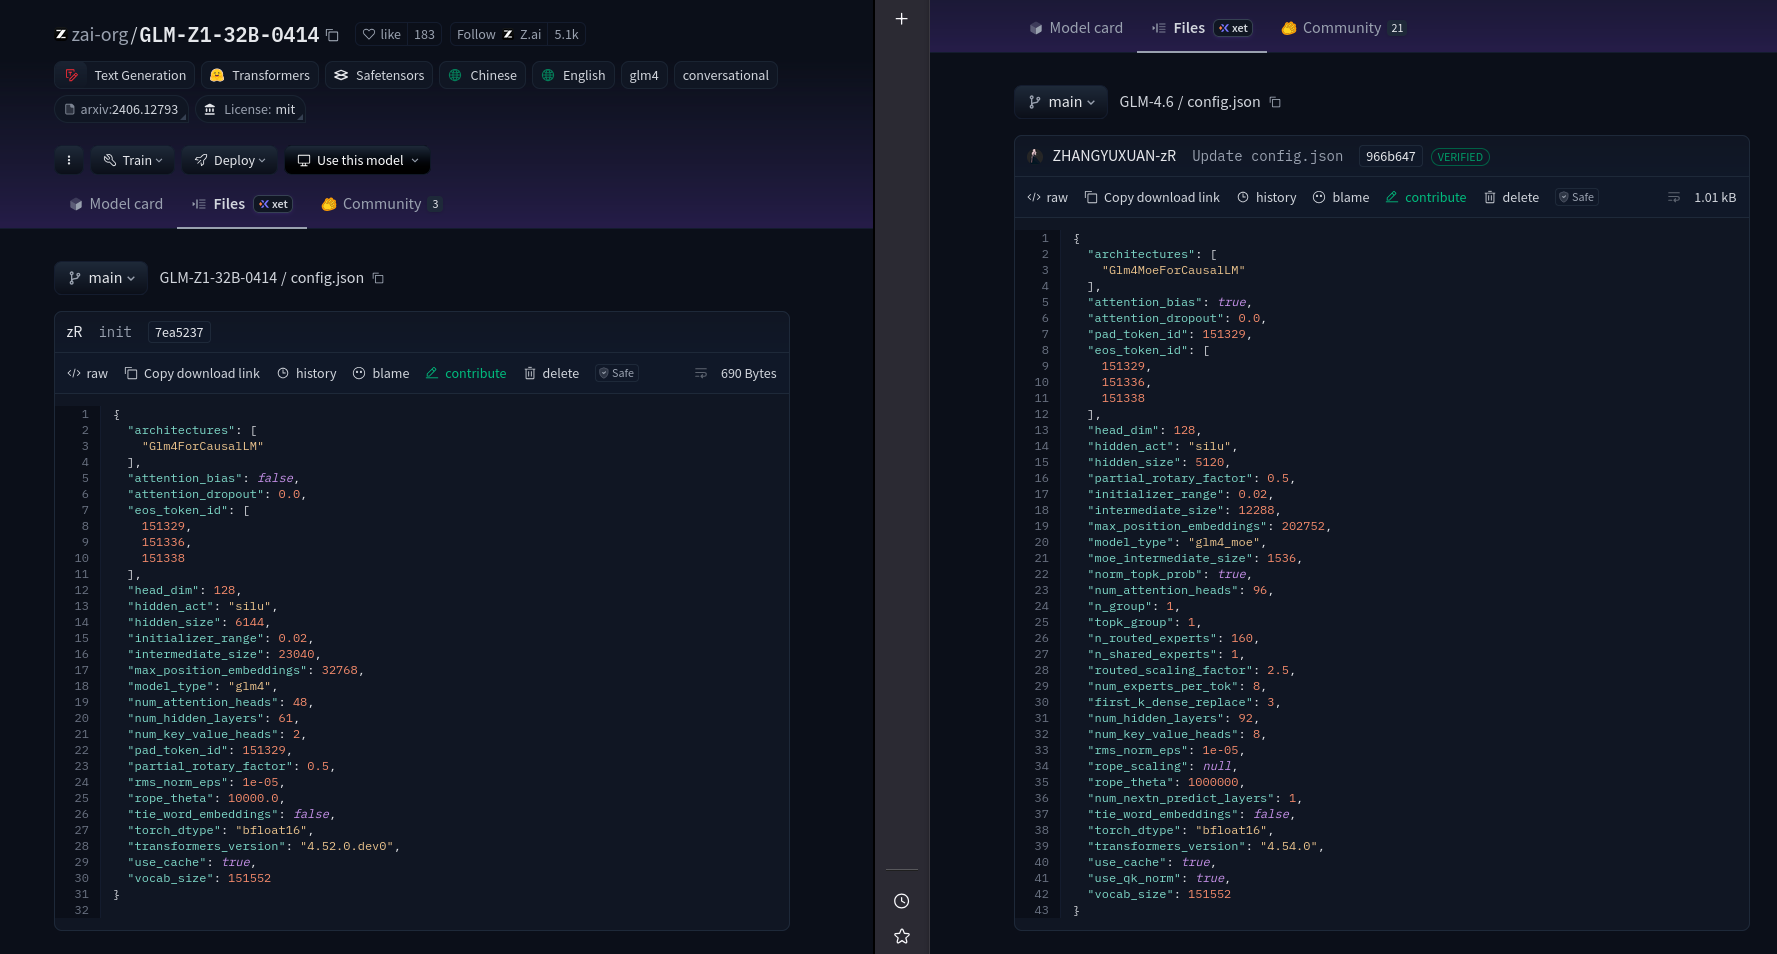
Task: Open the history clock icon in sidebar
Action: (902, 901)
